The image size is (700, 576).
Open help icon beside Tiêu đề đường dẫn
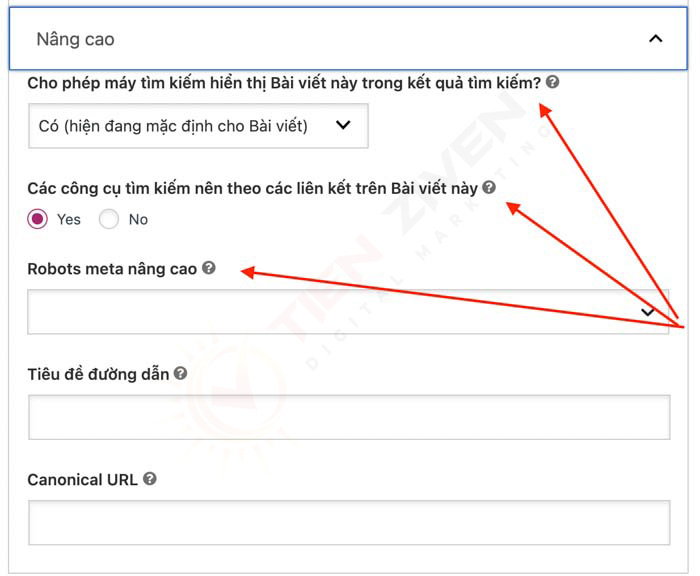tap(180, 373)
